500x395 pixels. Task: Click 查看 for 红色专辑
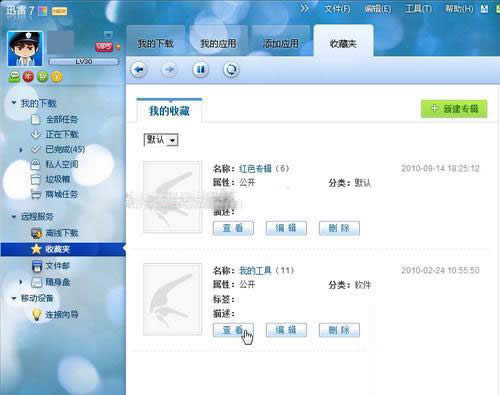click(x=233, y=228)
